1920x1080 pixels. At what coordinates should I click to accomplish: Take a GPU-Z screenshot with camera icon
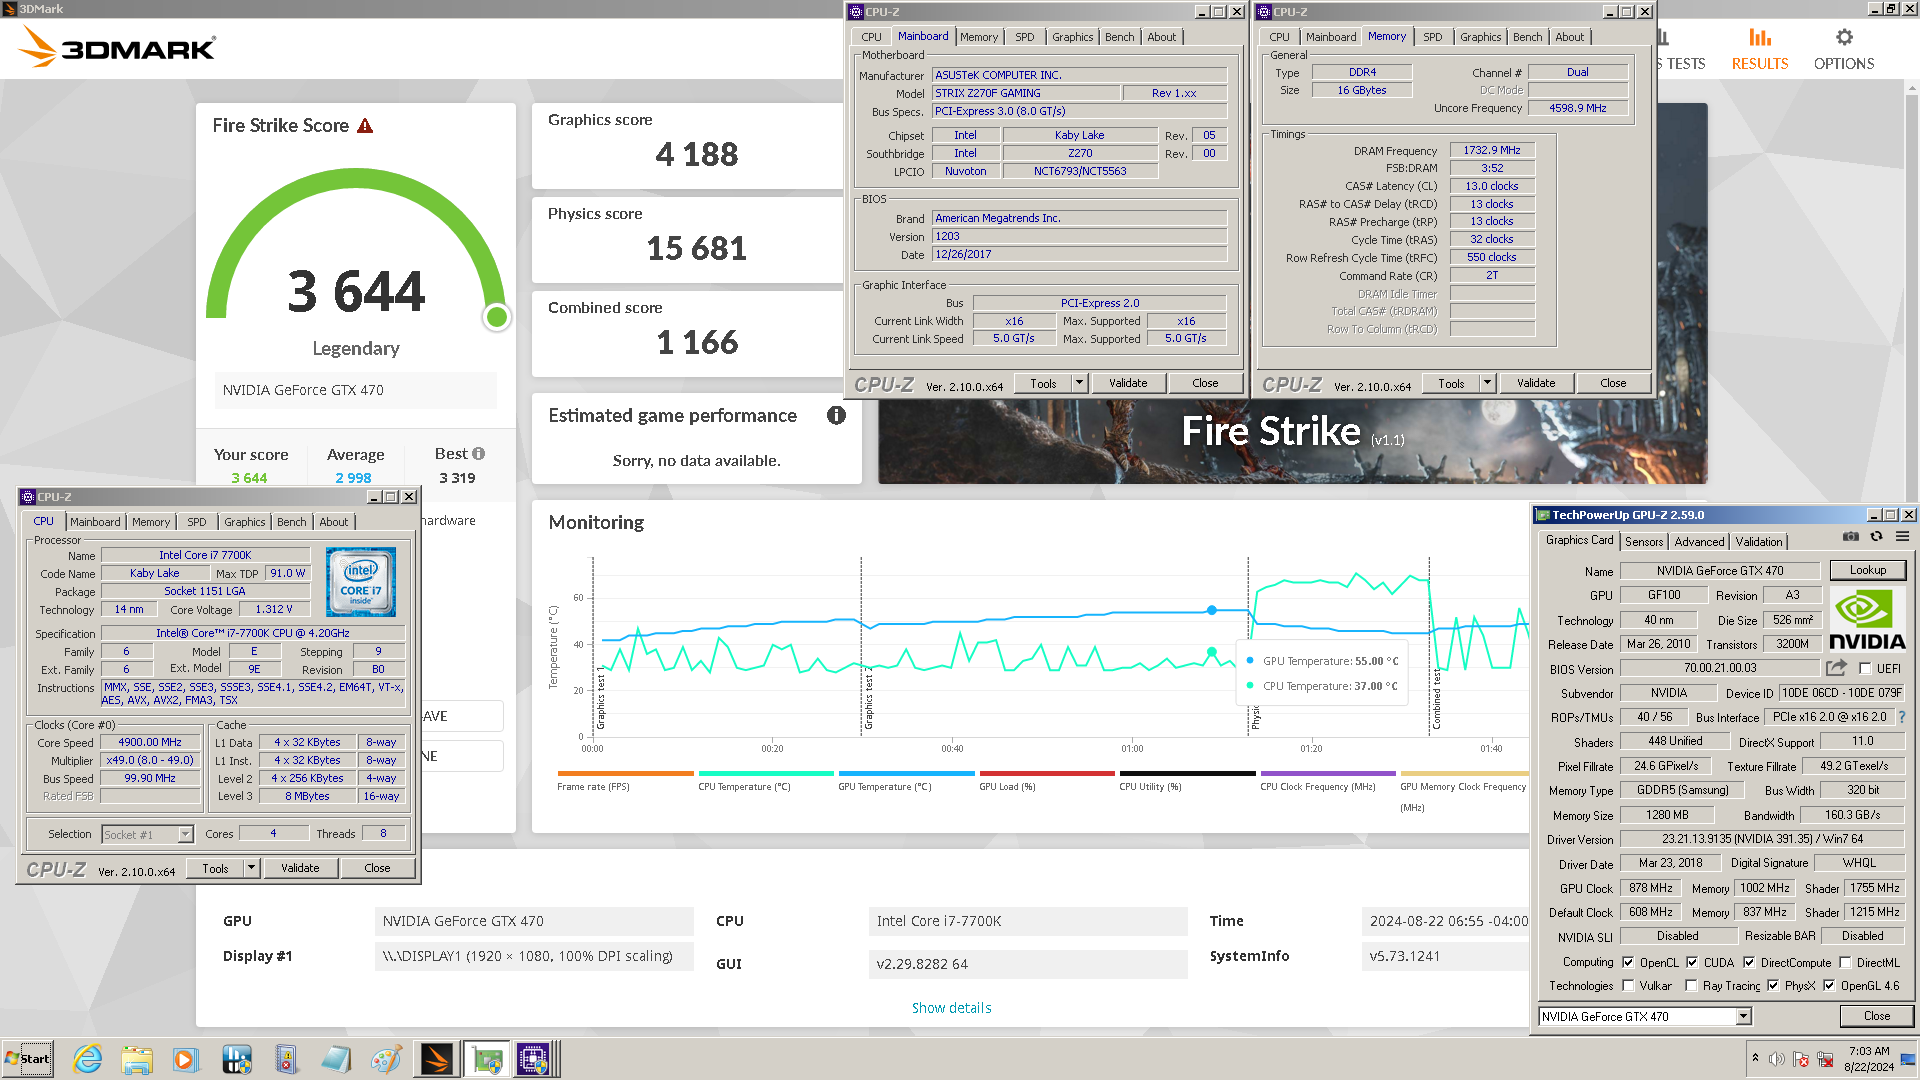1851,537
